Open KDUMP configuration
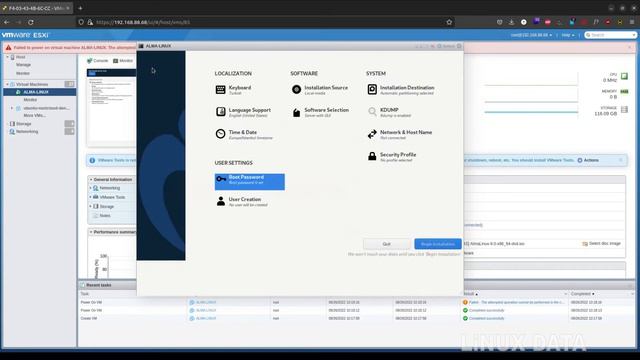 tap(389, 112)
